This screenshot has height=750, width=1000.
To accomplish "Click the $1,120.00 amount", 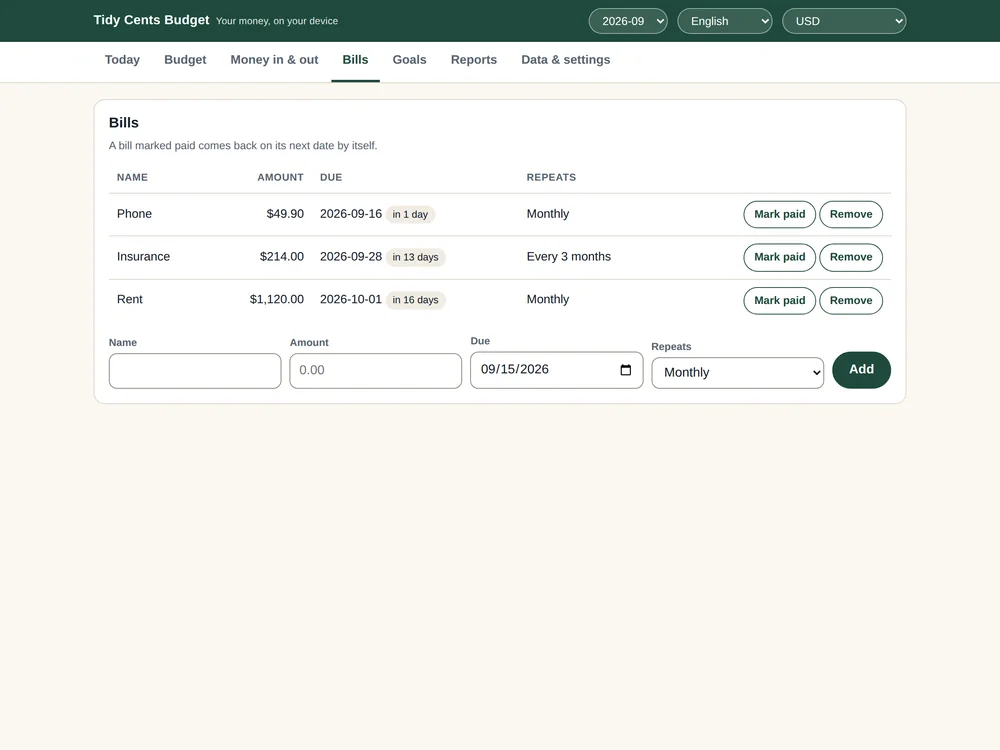I will (277, 299).
